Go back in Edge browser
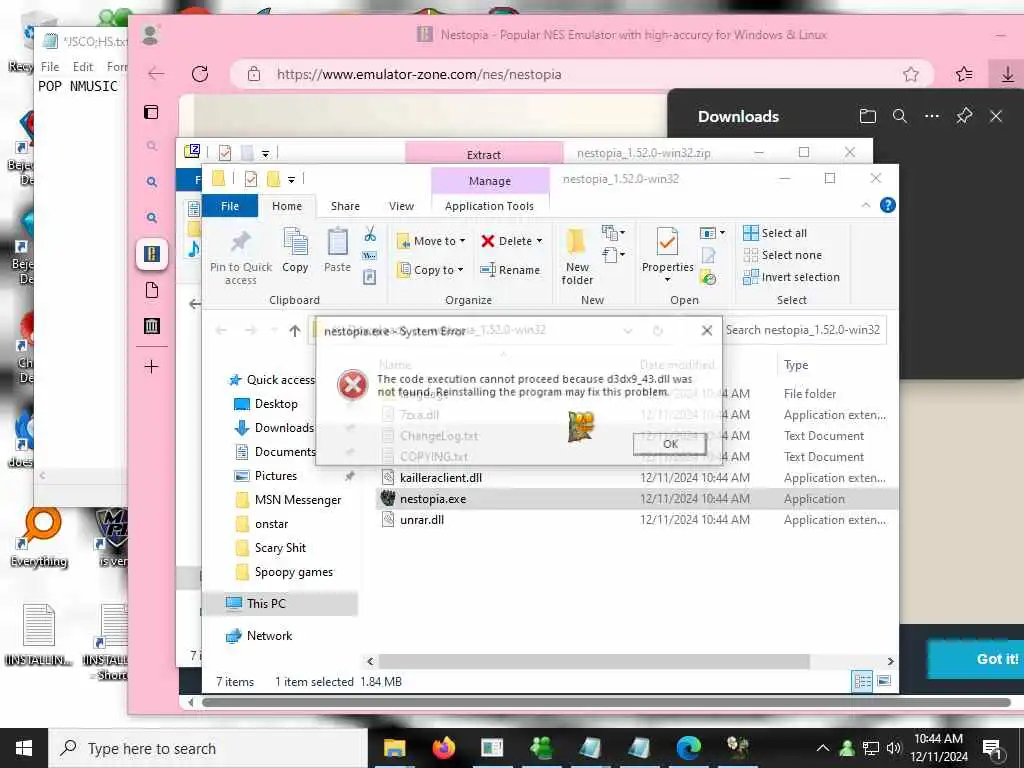Viewport: 1024px width, 768px height. [156, 74]
